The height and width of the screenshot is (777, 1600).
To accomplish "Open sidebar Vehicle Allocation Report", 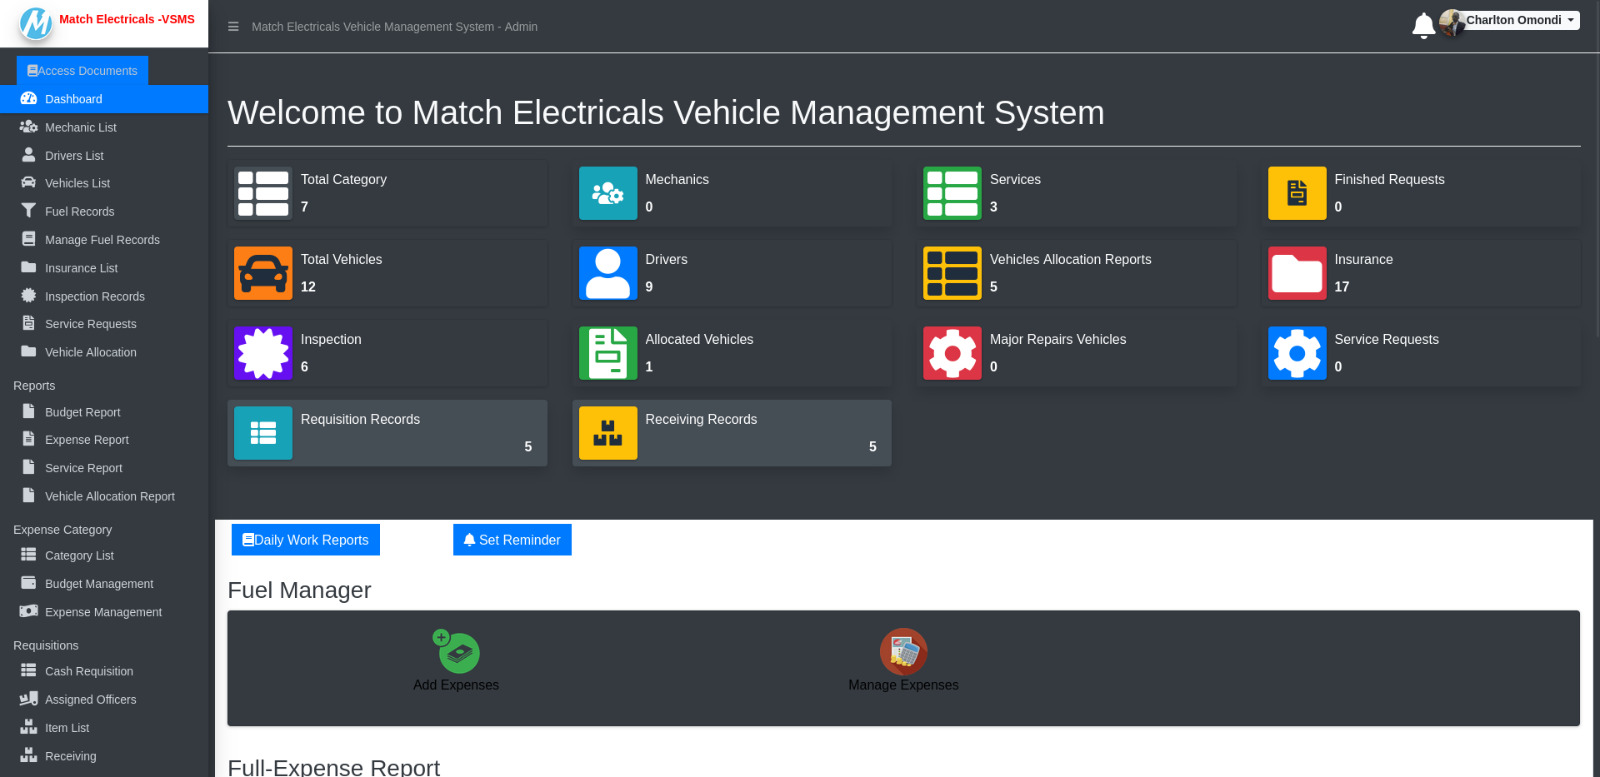I will coord(104,496).
